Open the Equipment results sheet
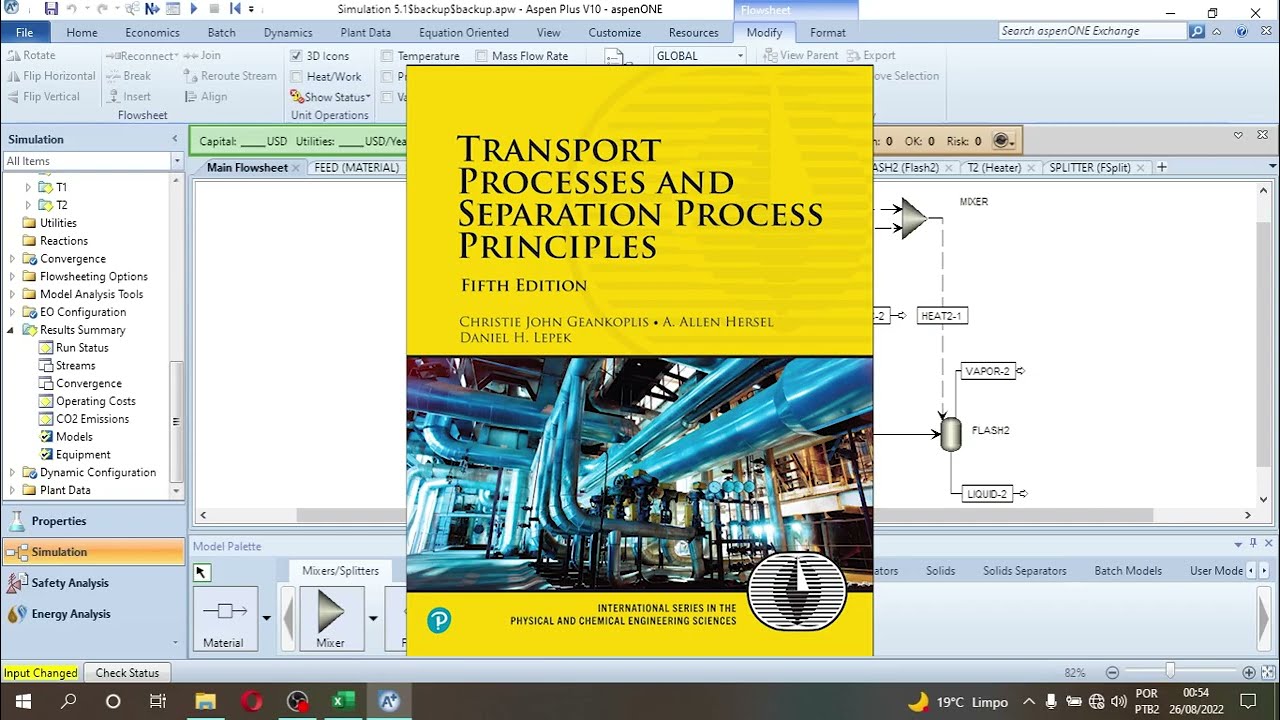 click(83, 455)
